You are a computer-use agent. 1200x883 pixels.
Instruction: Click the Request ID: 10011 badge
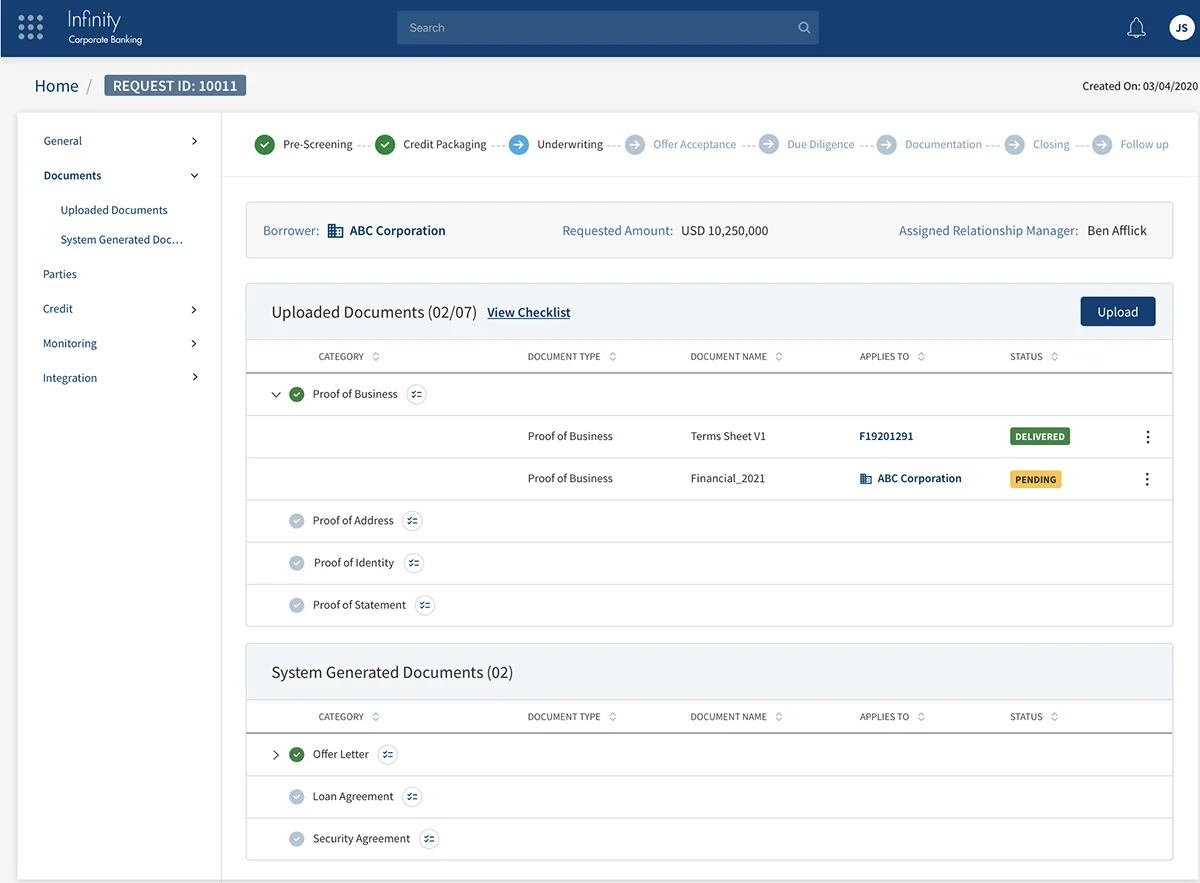175,86
